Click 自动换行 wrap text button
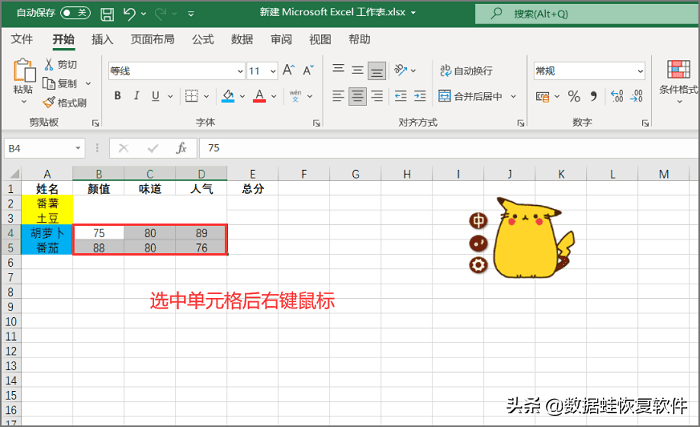700x427 pixels. (467, 71)
